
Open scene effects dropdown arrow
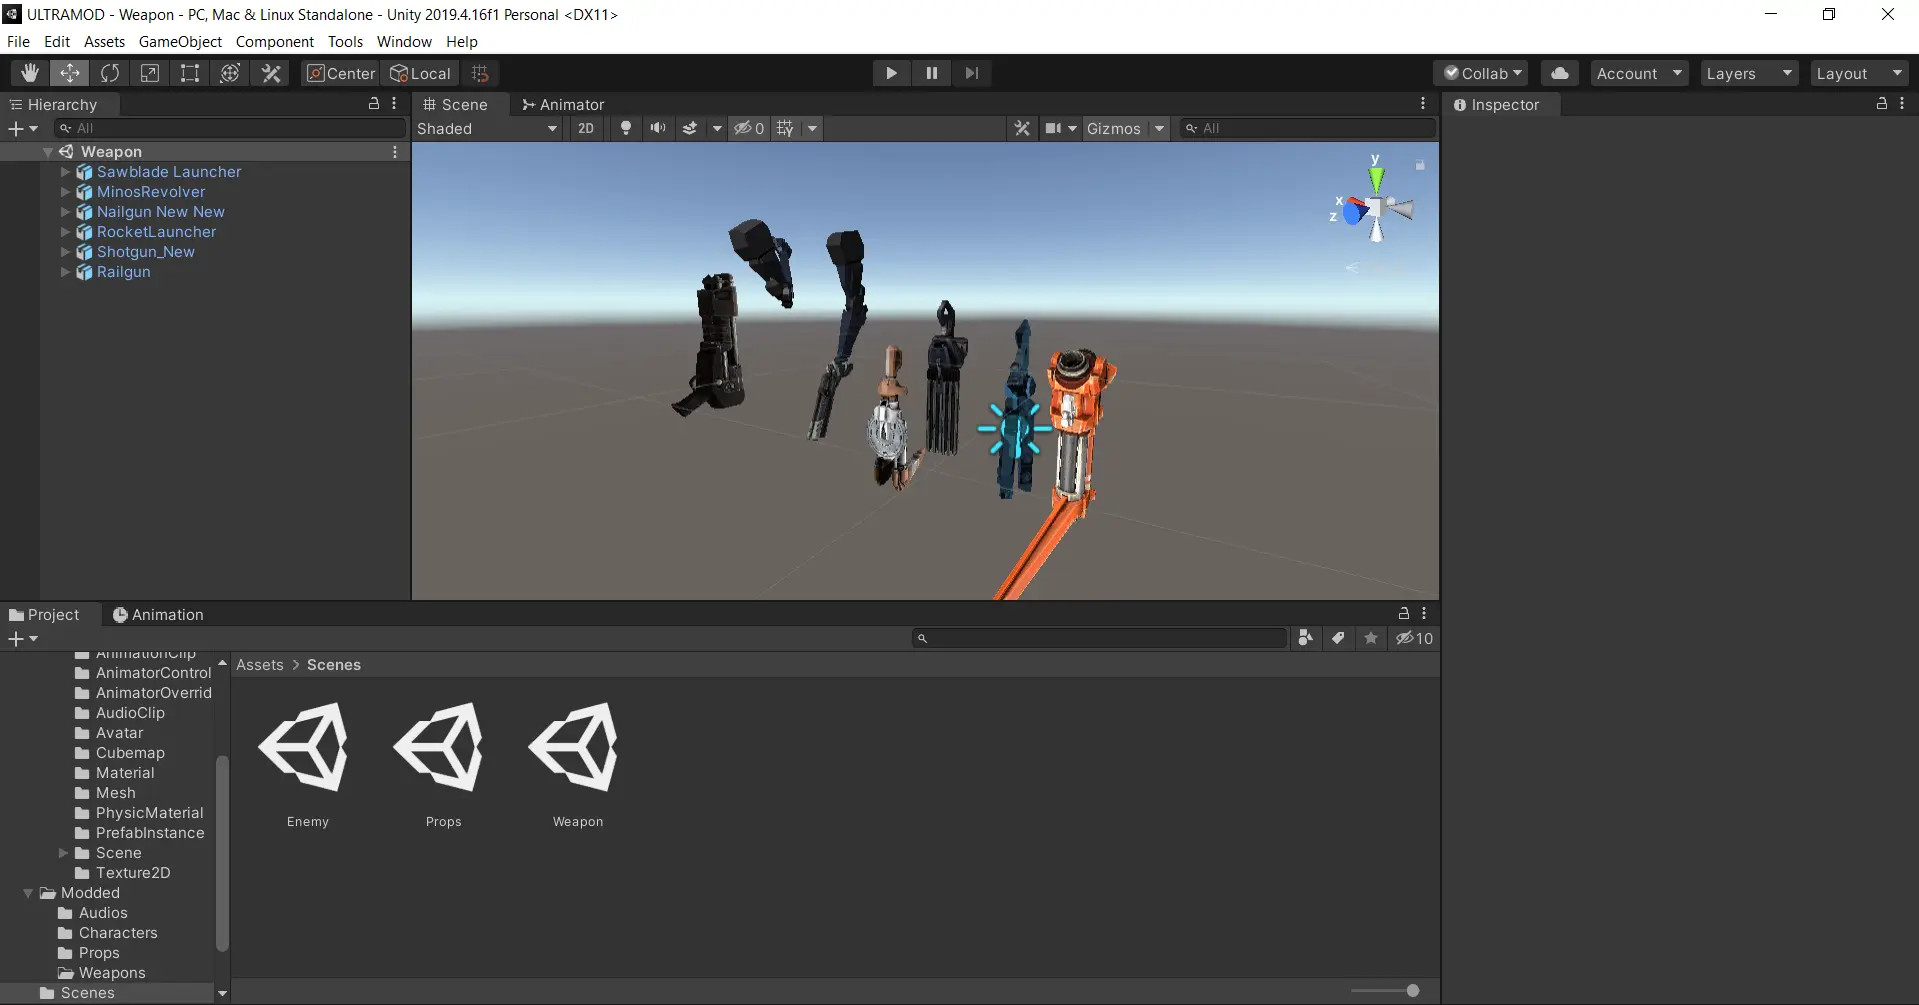point(716,128)
